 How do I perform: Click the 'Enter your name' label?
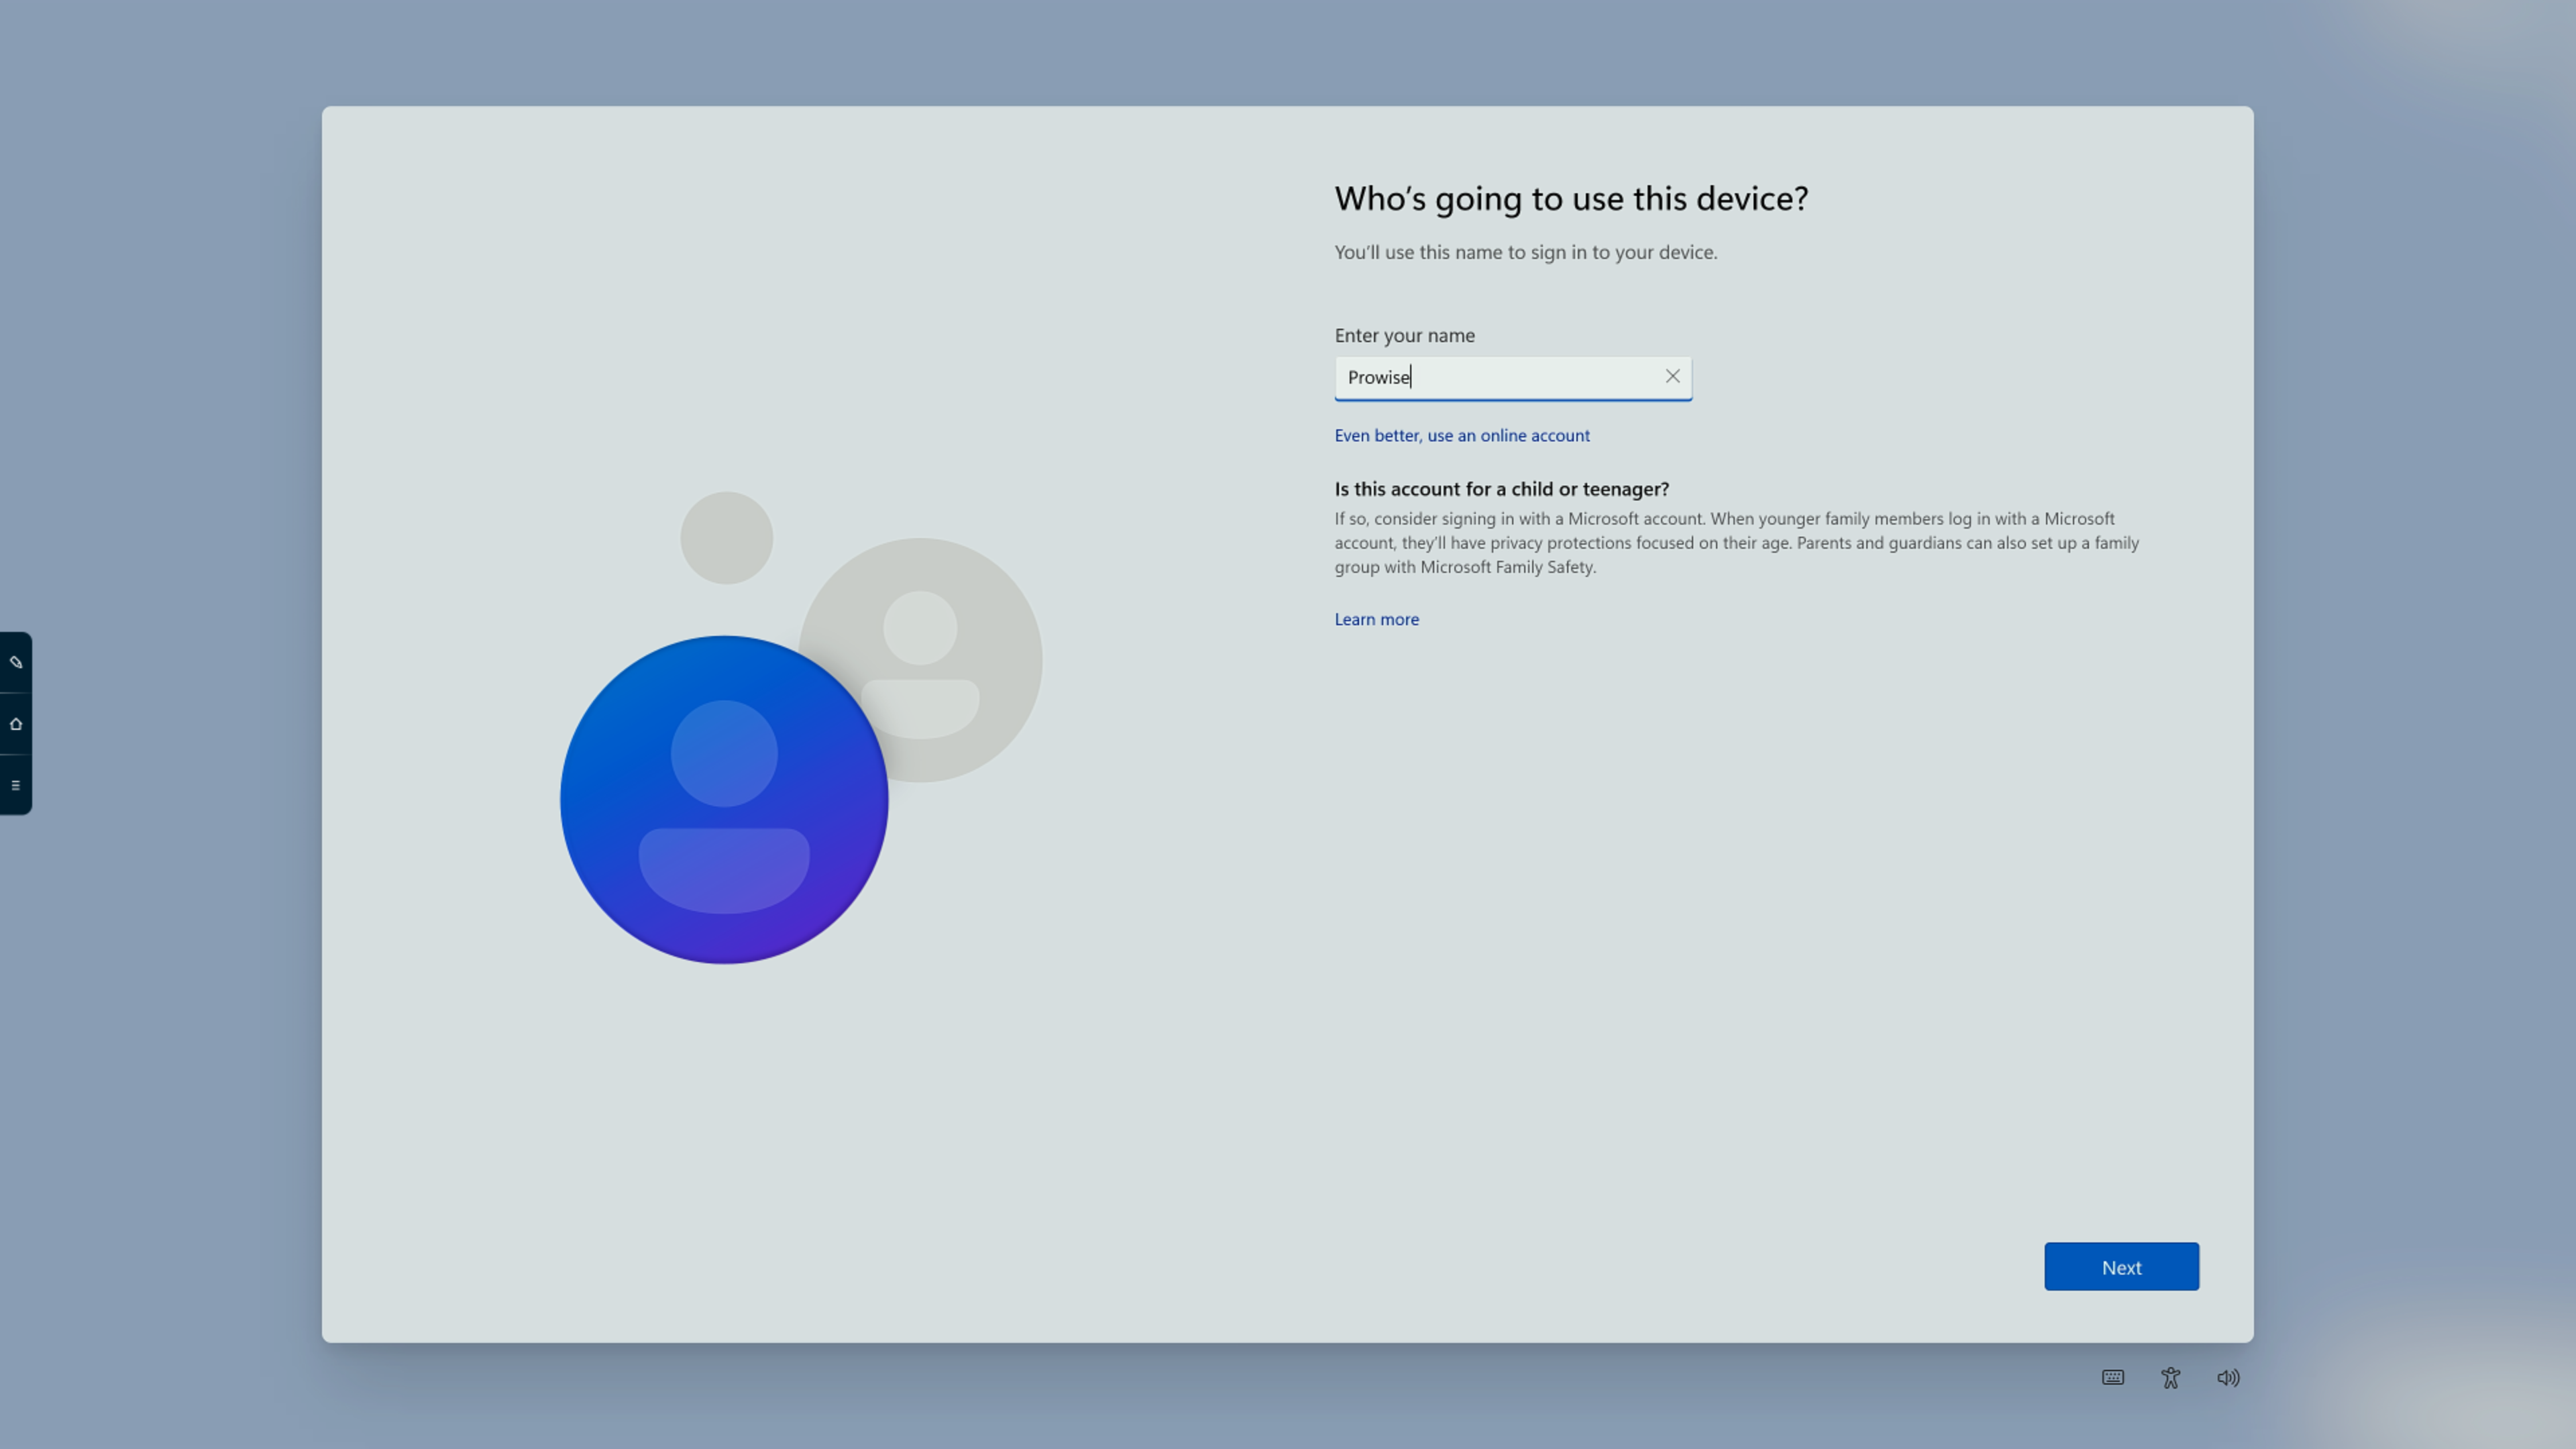pyautogui.click(x=1404, y=335)
